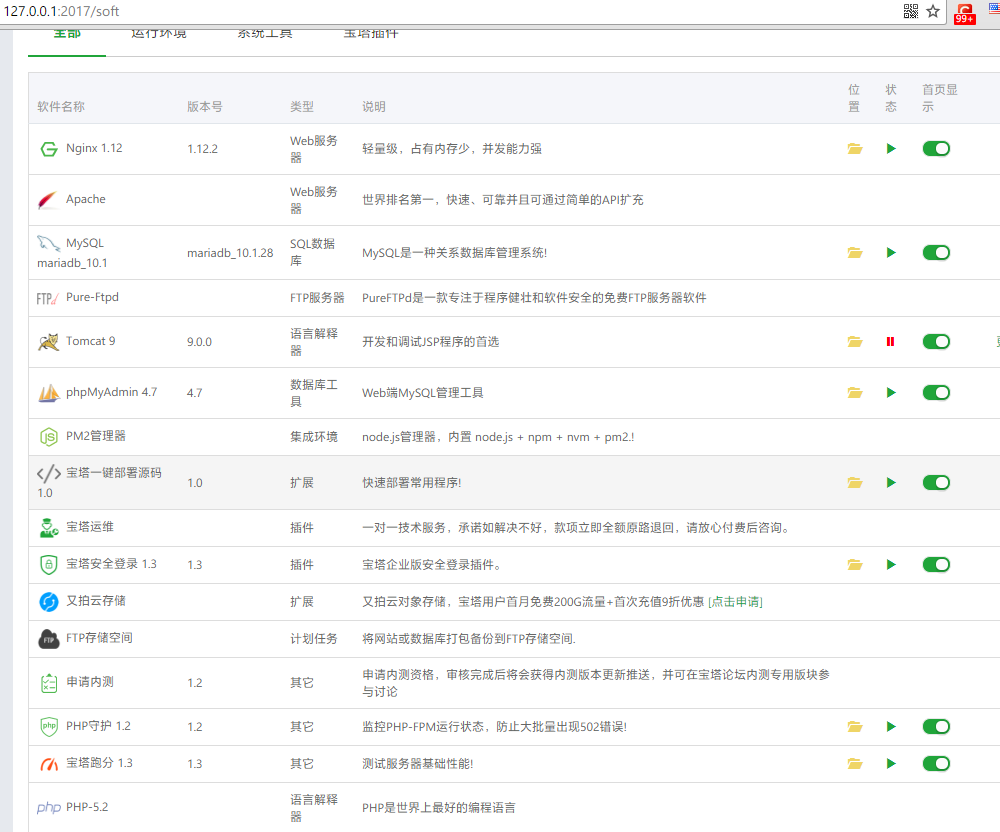Click the browser address bar URL
The width and height of the screenshot is (1000, 832).
[x=62, y=11]
